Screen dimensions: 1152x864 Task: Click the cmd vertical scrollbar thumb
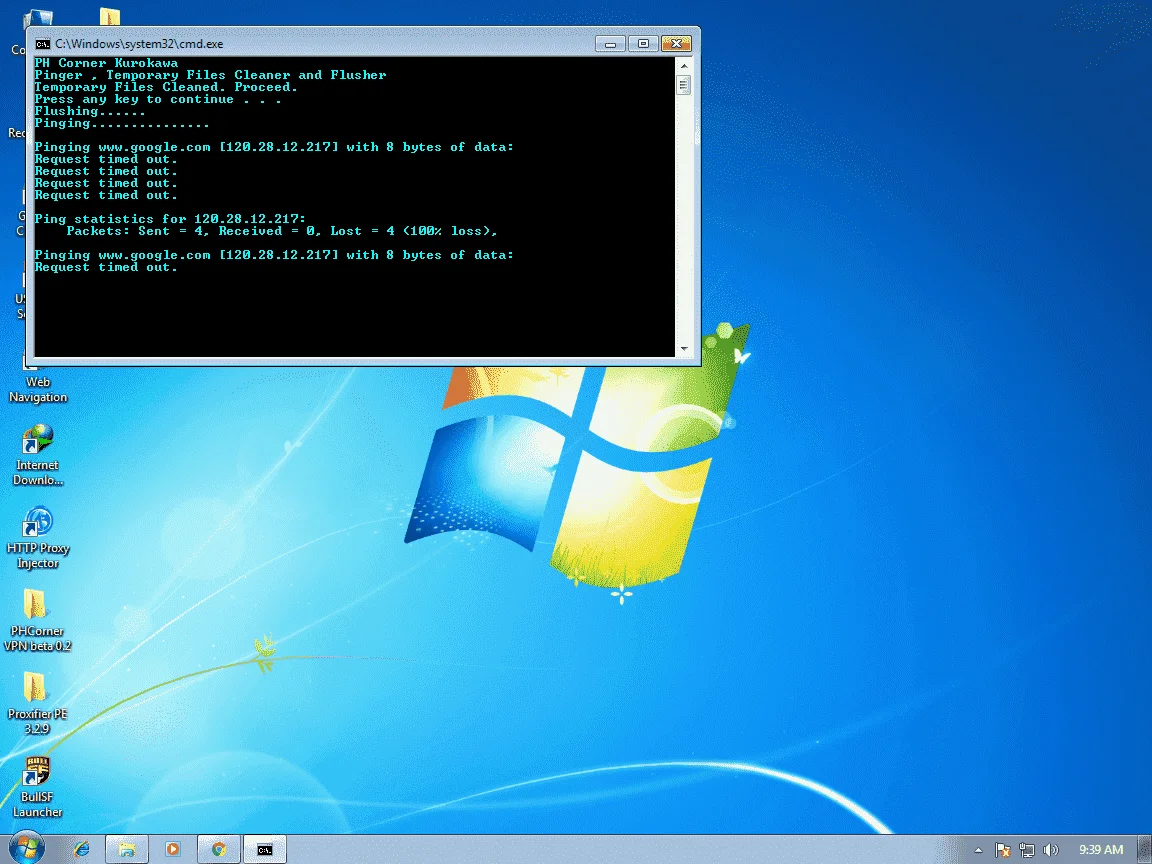pyautogui.click(x=684, y=85)
